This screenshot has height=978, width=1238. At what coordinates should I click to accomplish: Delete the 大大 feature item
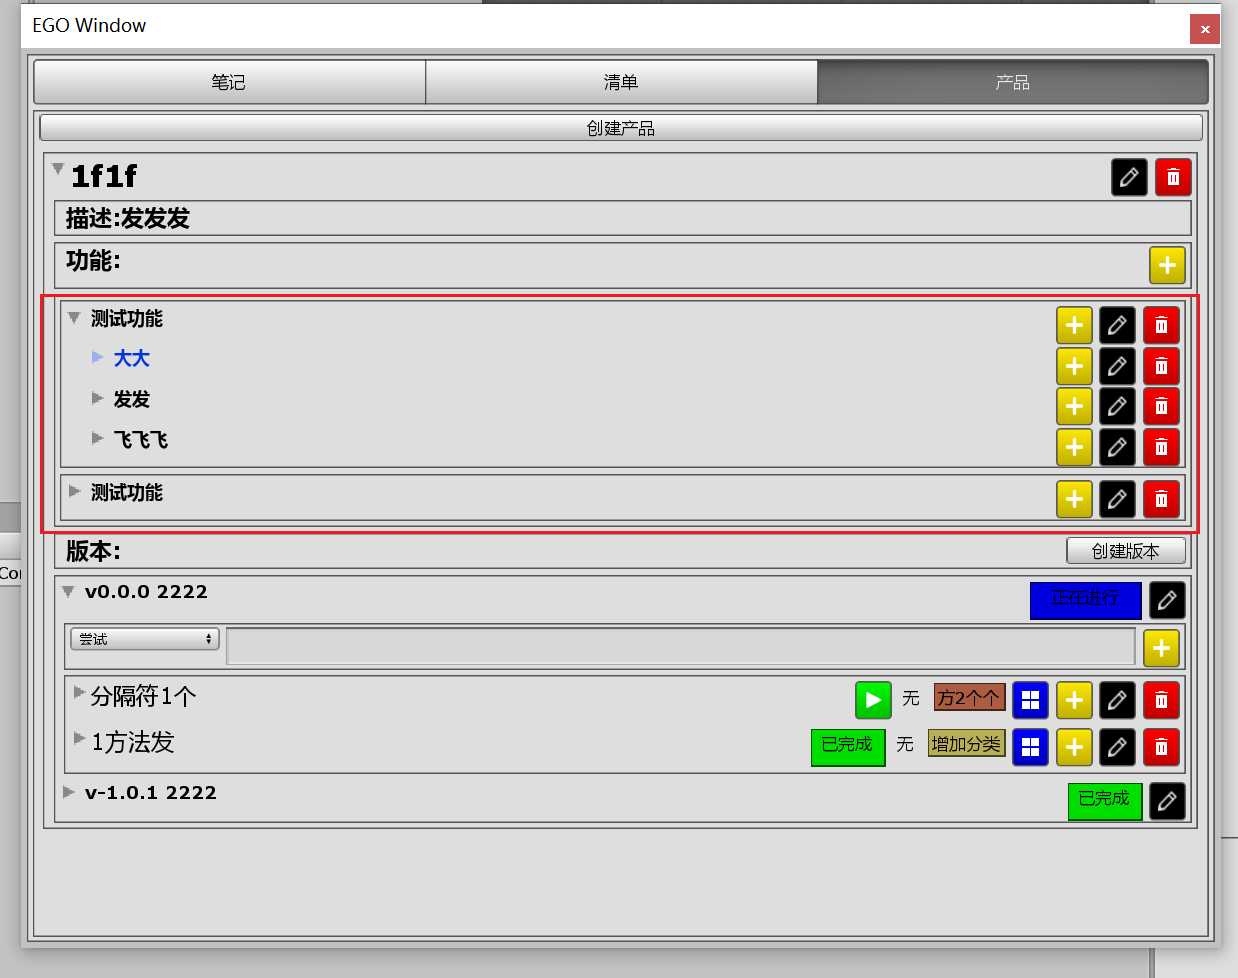coord(1161,366)
